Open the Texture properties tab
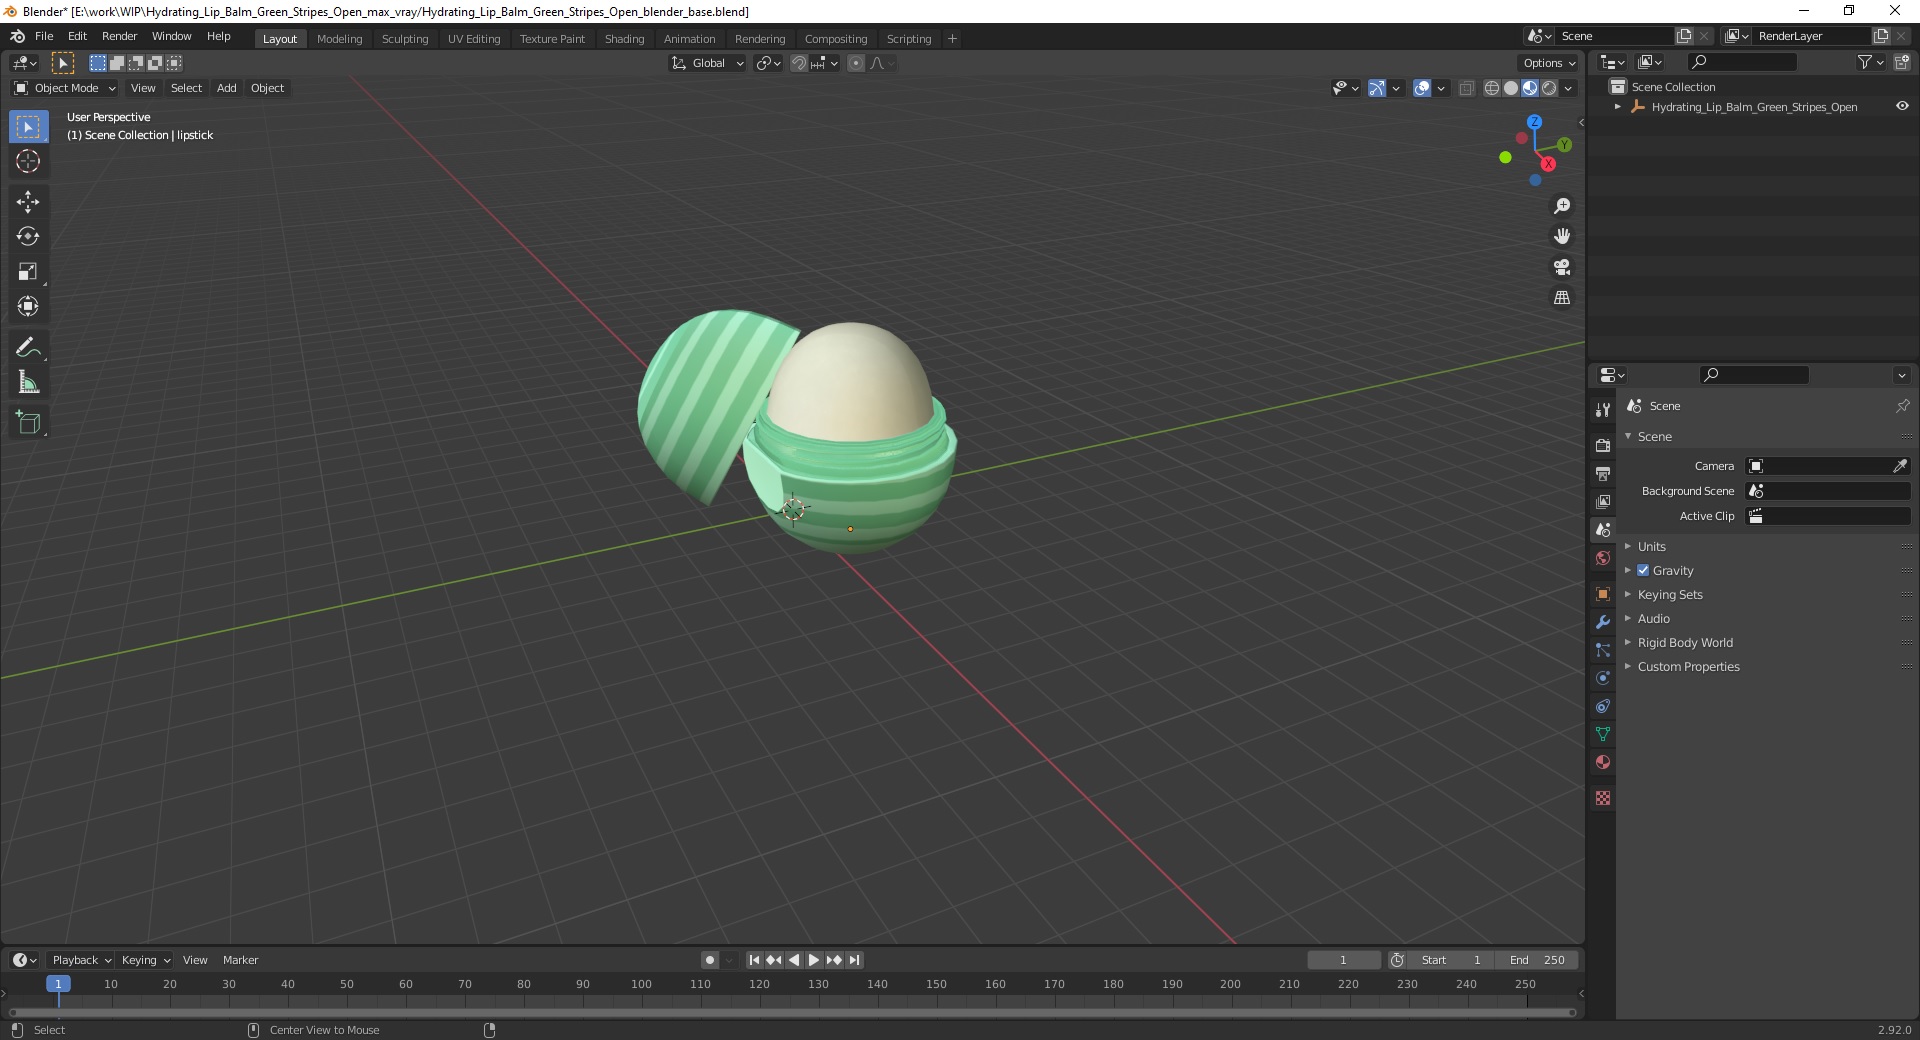 (x=1603, y=798)
